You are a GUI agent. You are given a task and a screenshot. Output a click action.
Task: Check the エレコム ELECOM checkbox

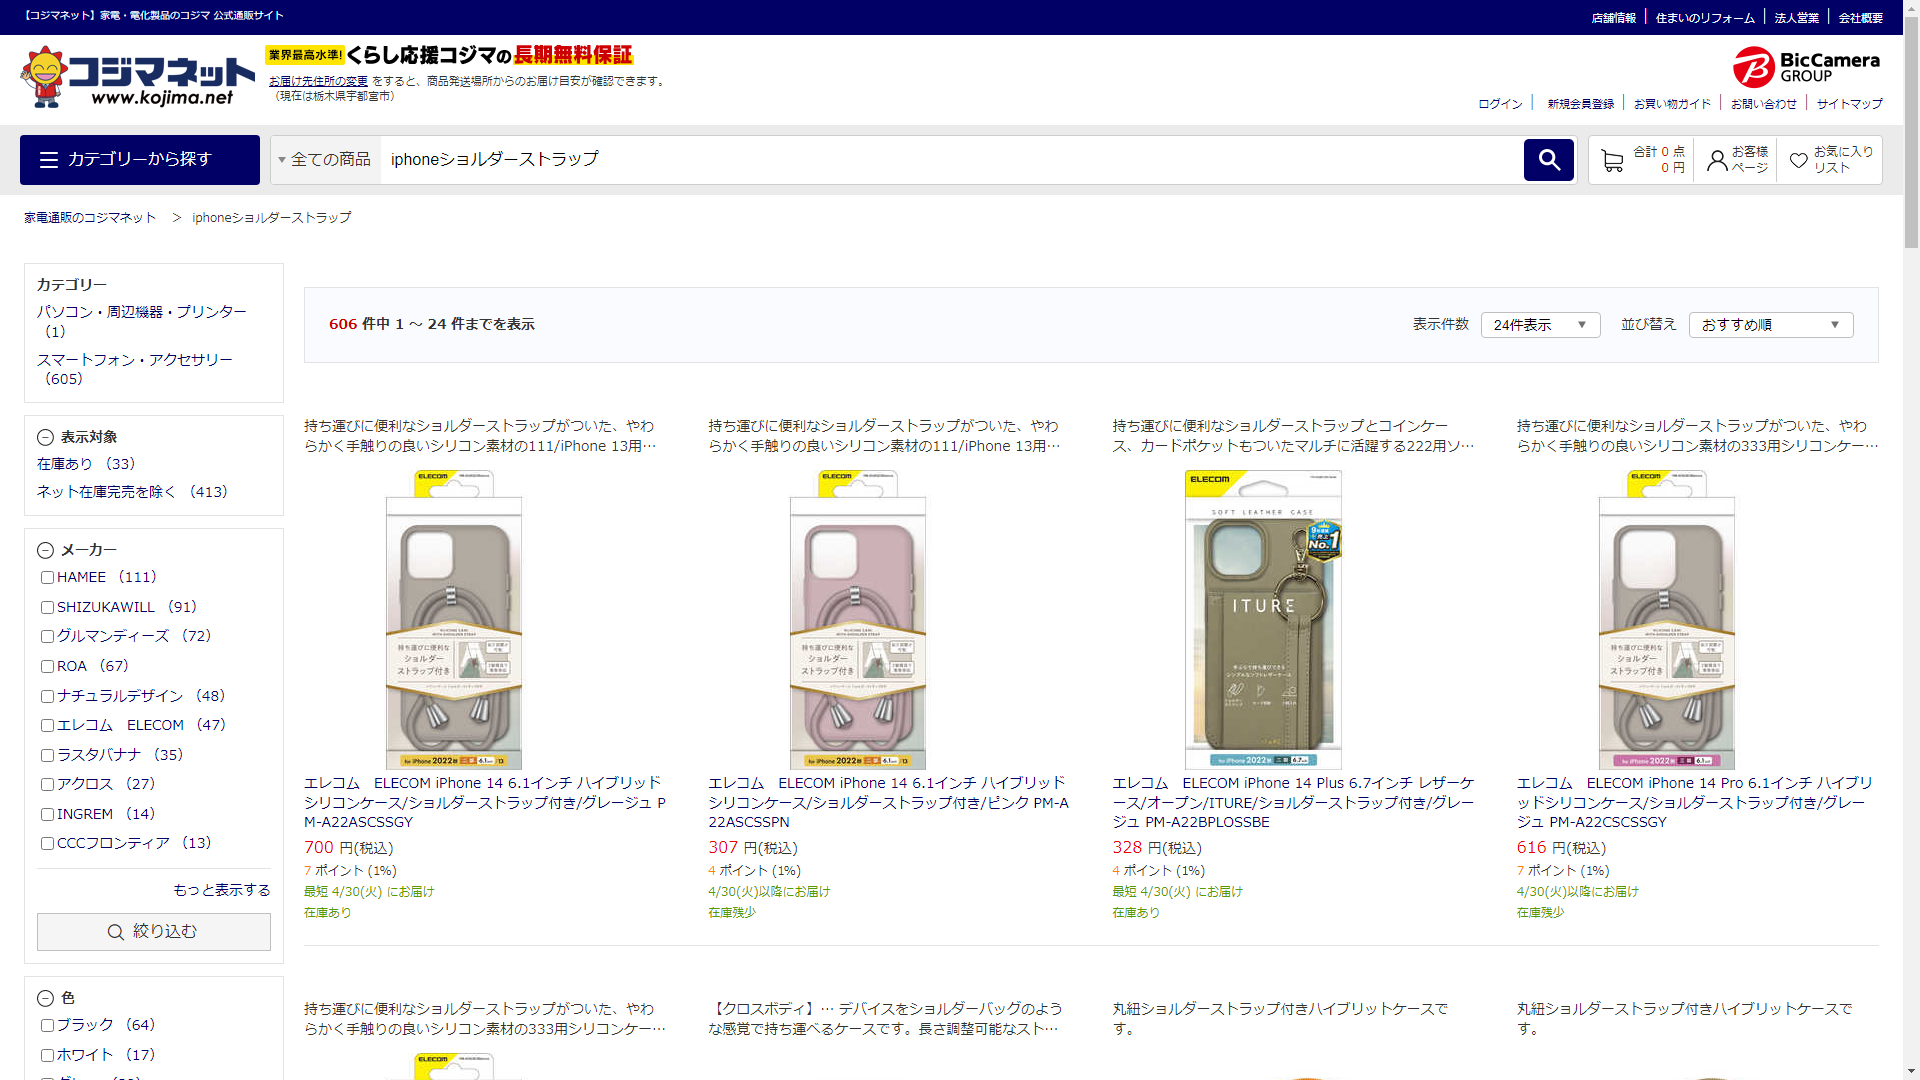[47, 726]
